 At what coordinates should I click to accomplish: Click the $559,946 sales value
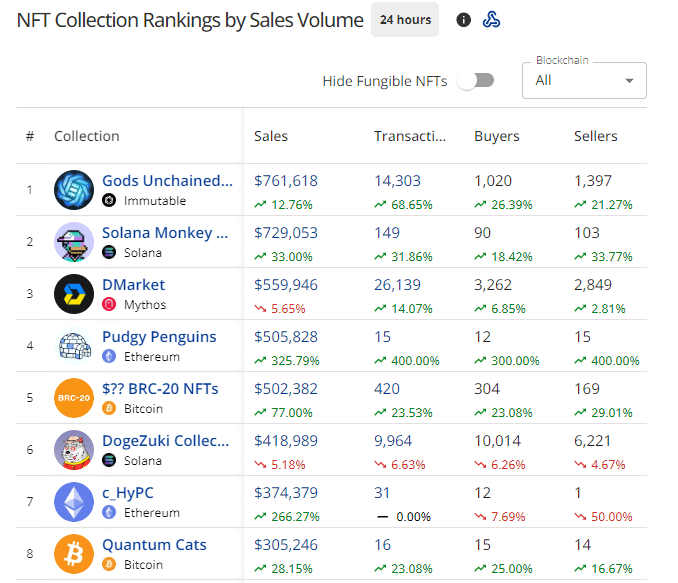[x=286, y=285]
